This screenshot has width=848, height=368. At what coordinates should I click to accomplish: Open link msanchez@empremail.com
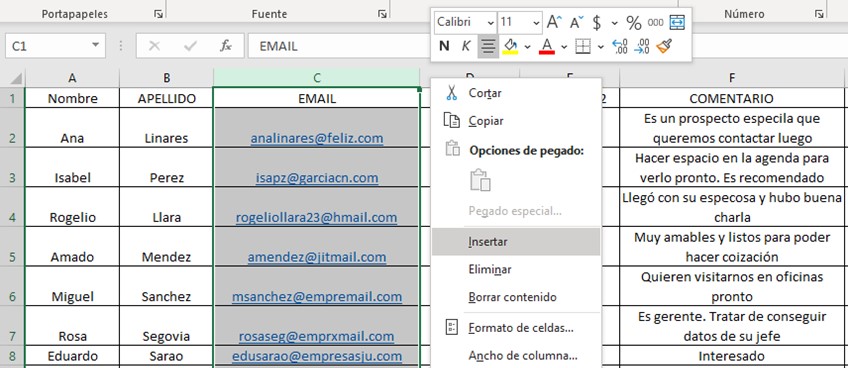tap(317, 296)
